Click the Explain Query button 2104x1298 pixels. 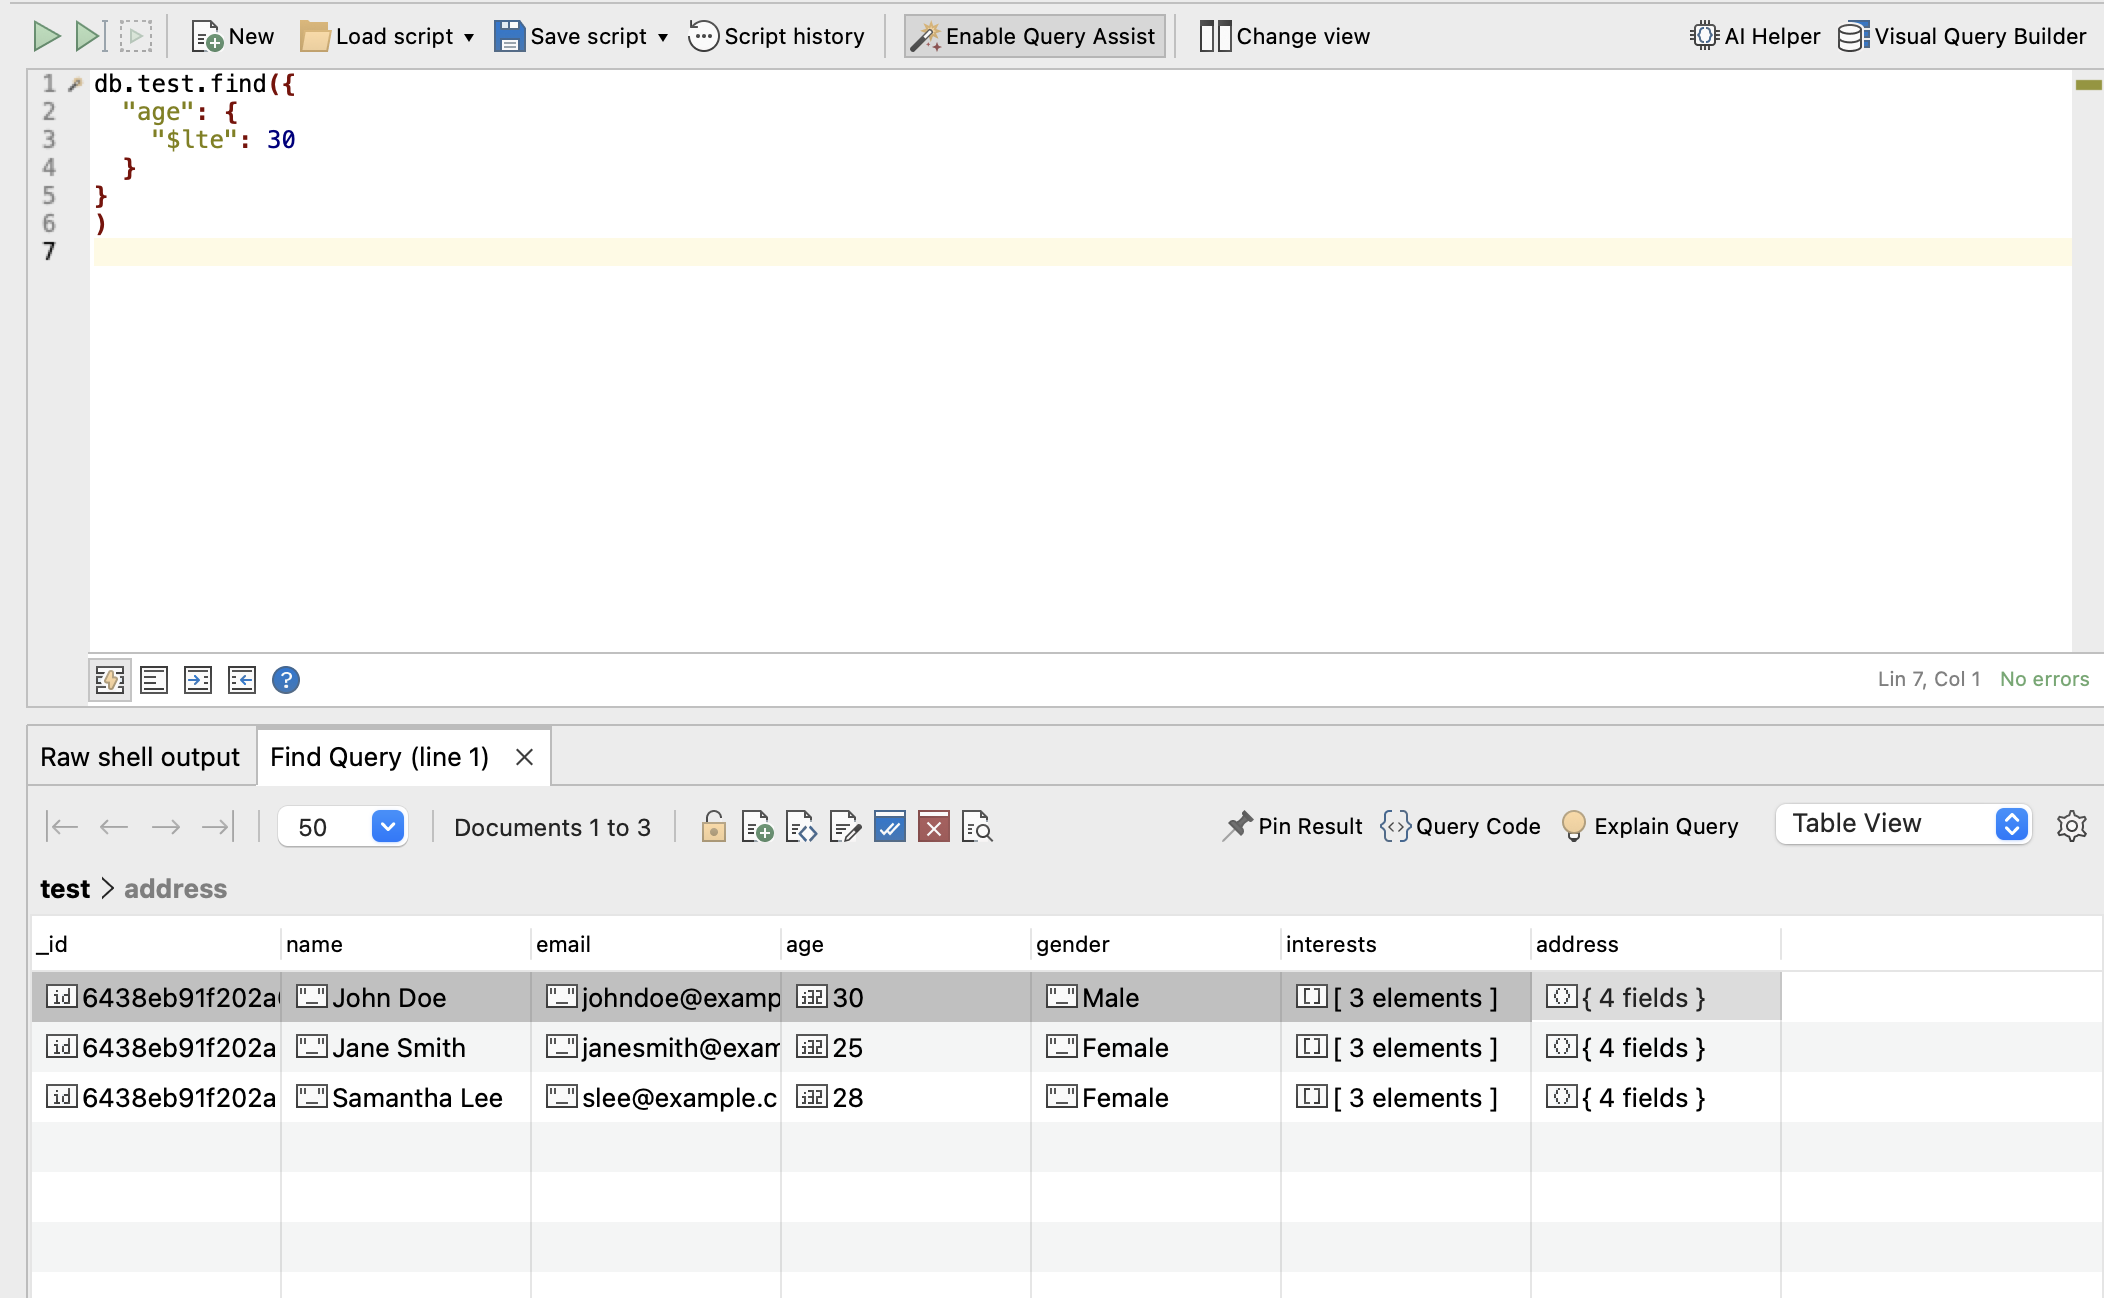pyautogui.click(x=1650, y=826)
